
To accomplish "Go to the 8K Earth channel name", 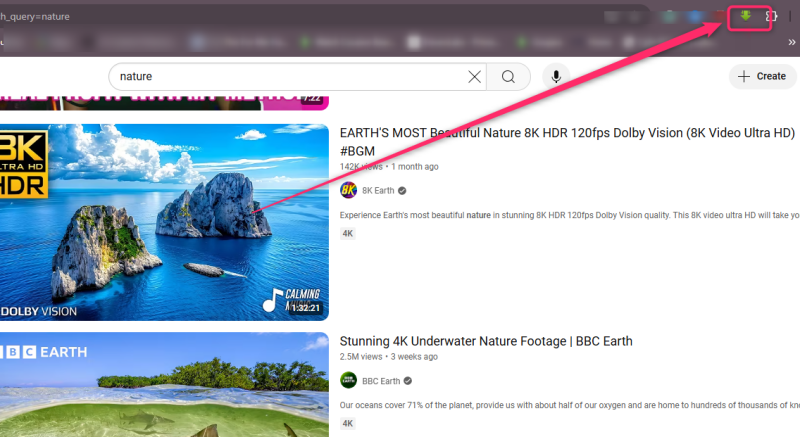I will coord(377,190).
